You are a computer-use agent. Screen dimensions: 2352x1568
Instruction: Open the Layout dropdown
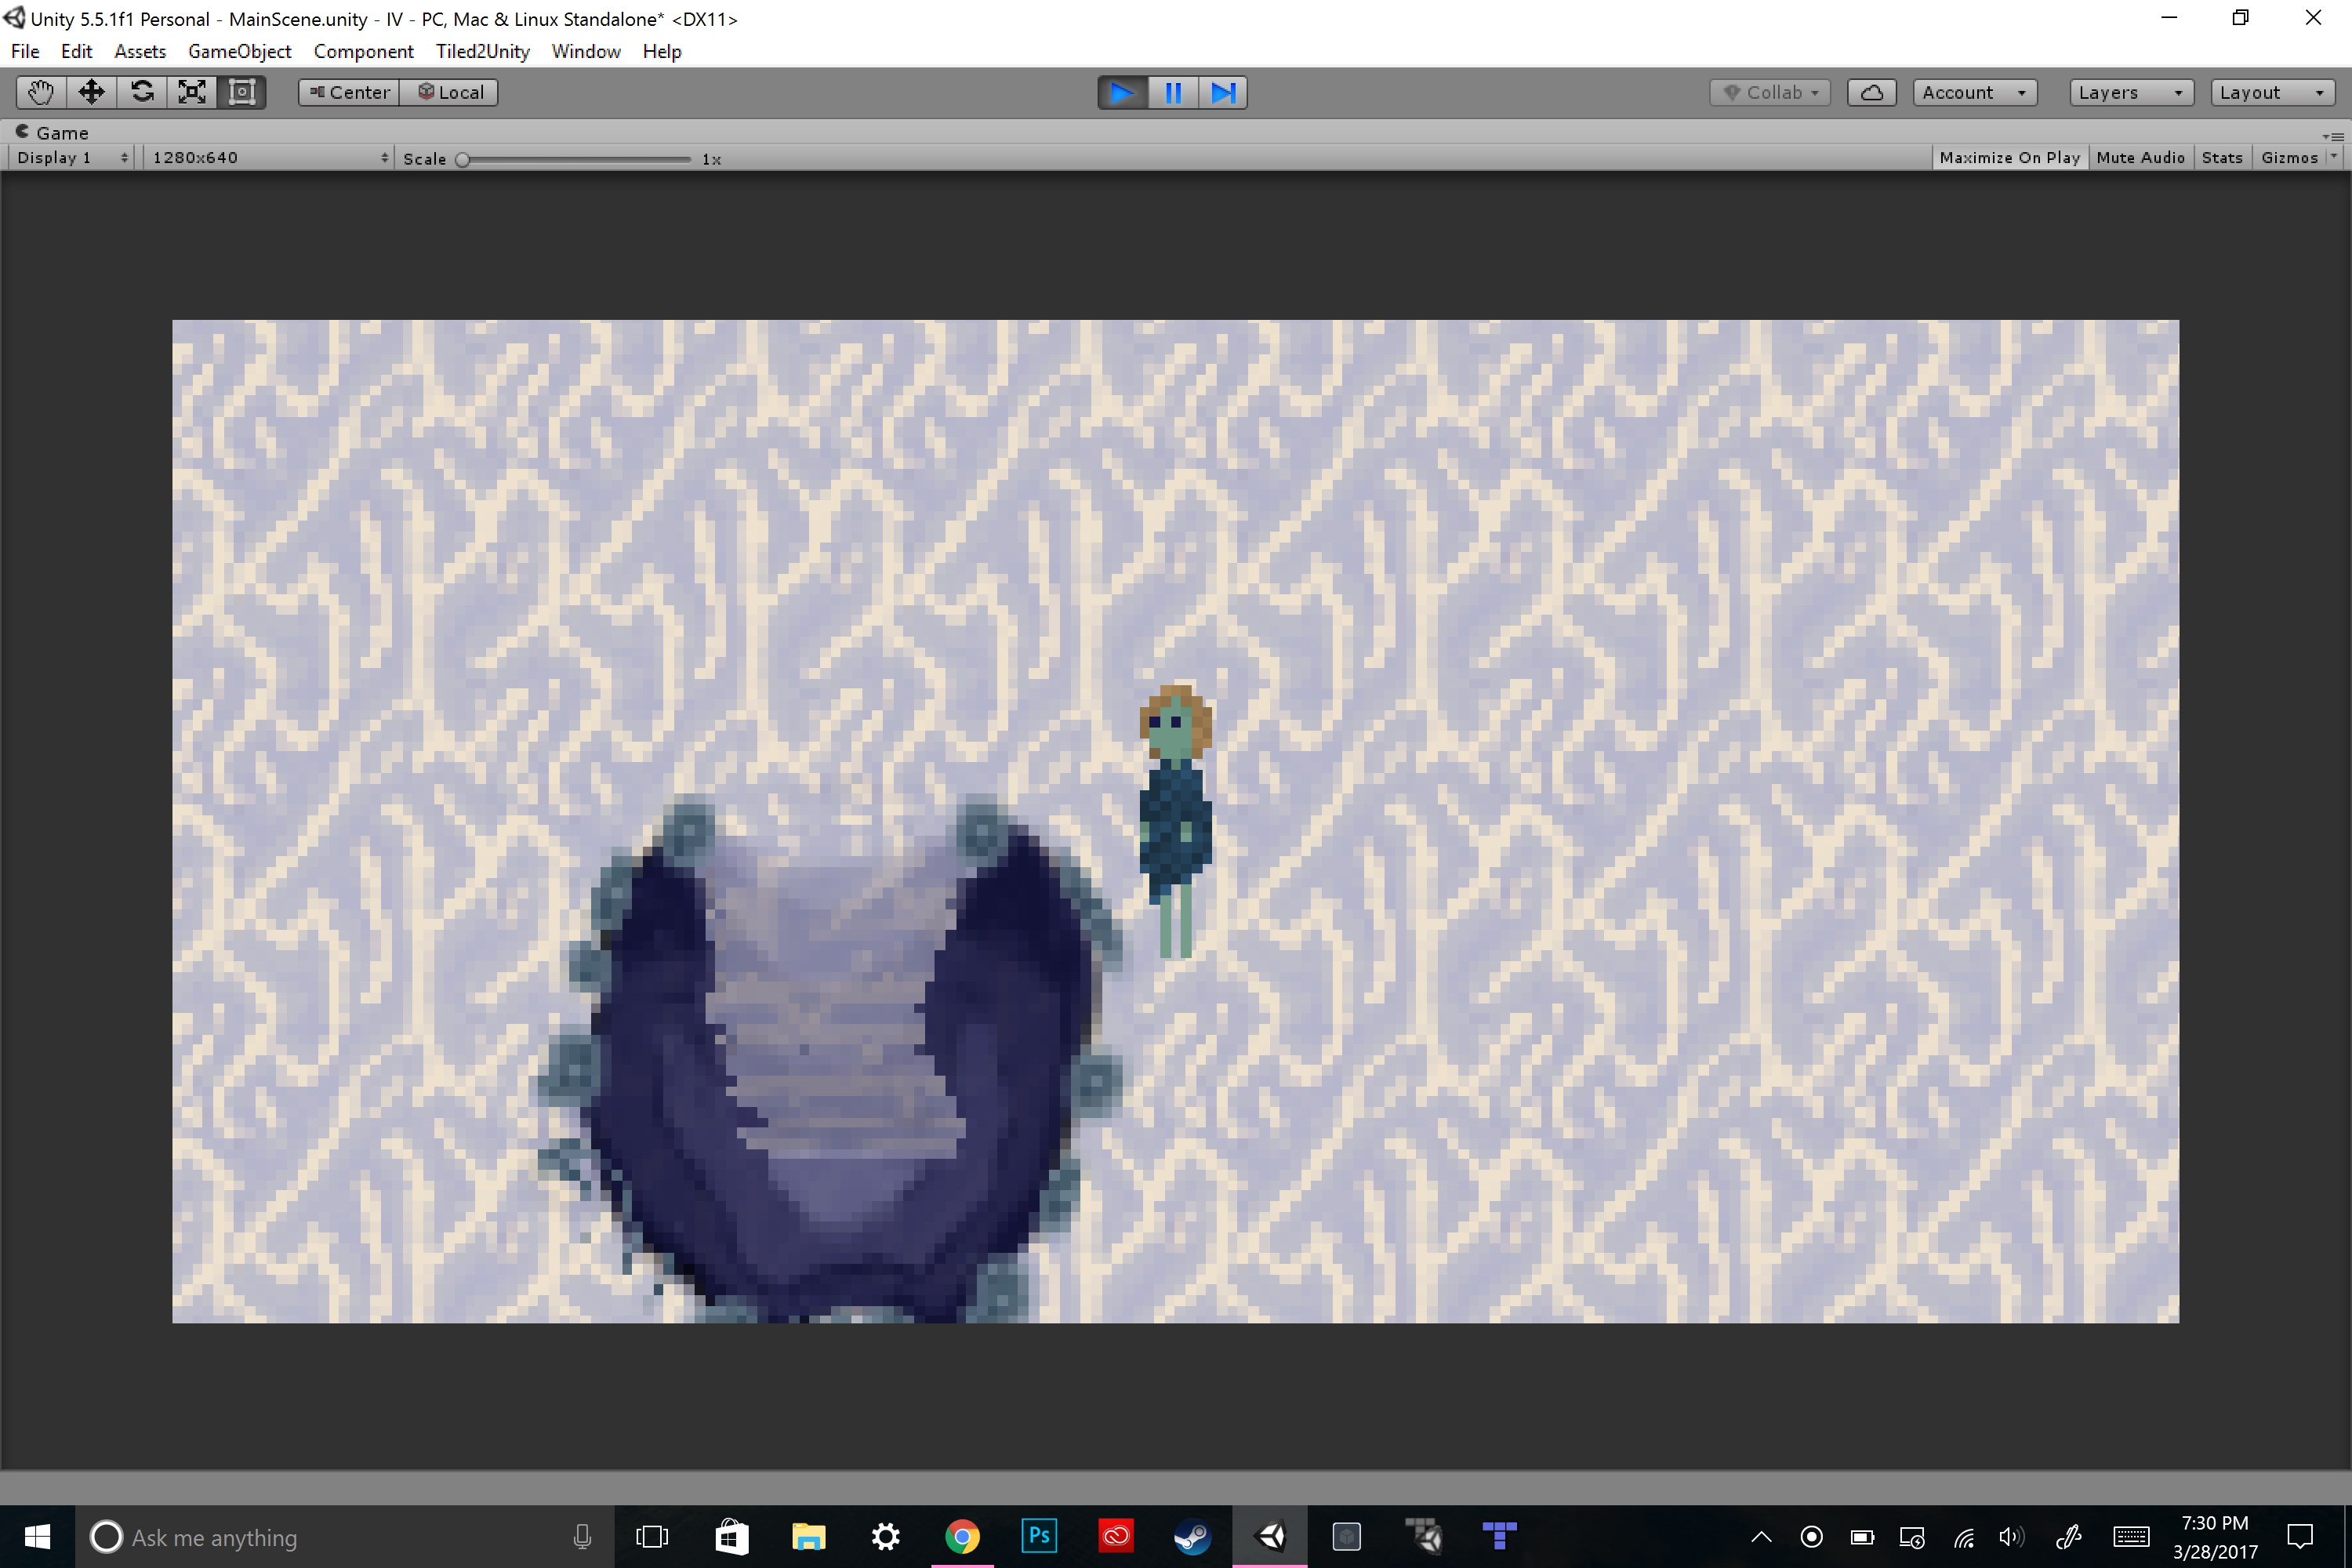click(2273, 92)
